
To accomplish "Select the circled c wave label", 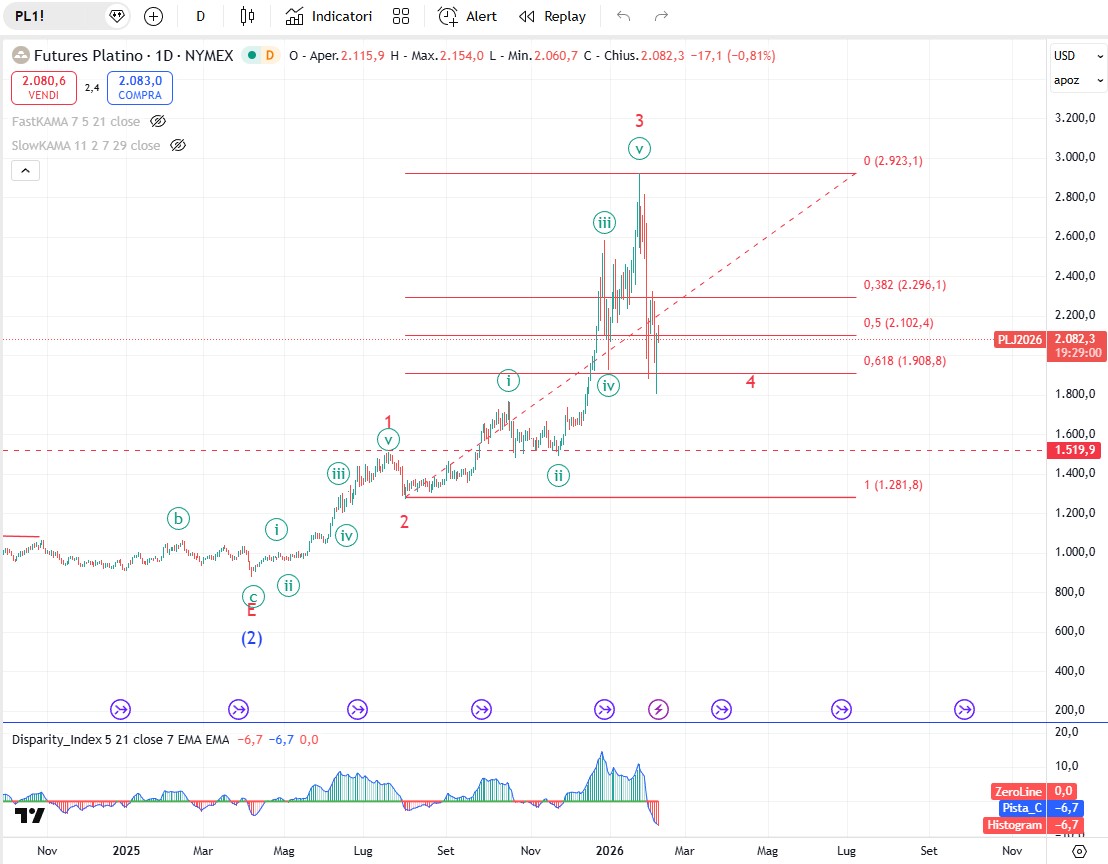I will 253,596.
